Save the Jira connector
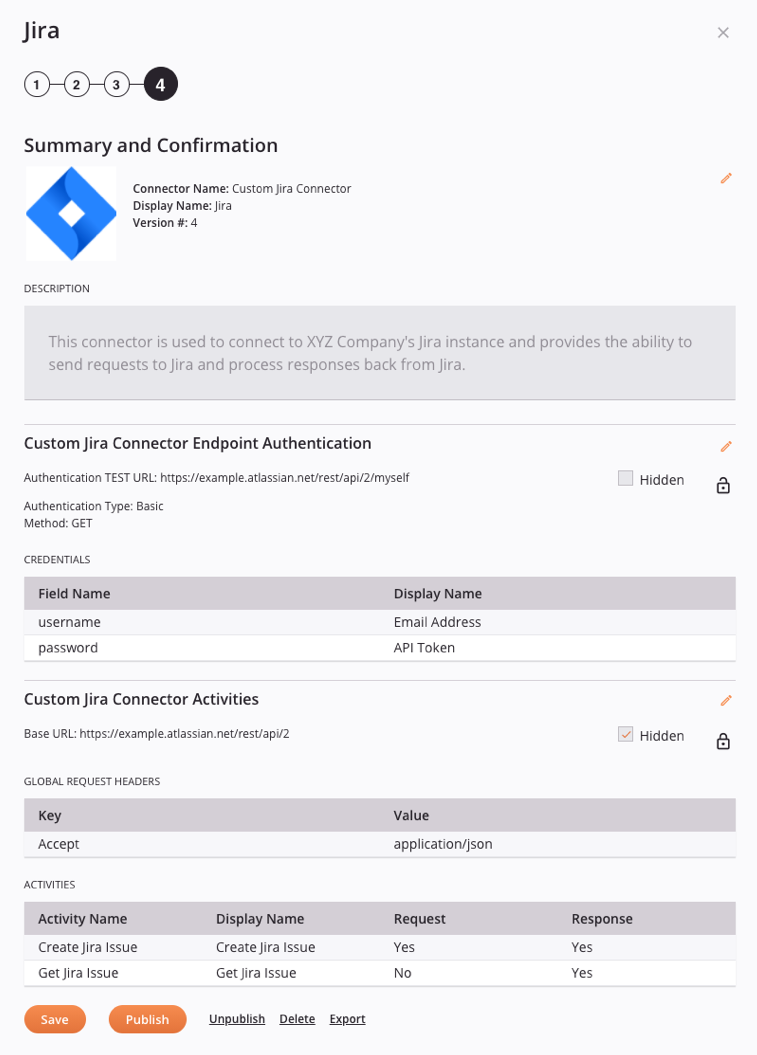The height and width of the screenshot is (1055, 757). pyautogui.click(x=55, y=1019)
